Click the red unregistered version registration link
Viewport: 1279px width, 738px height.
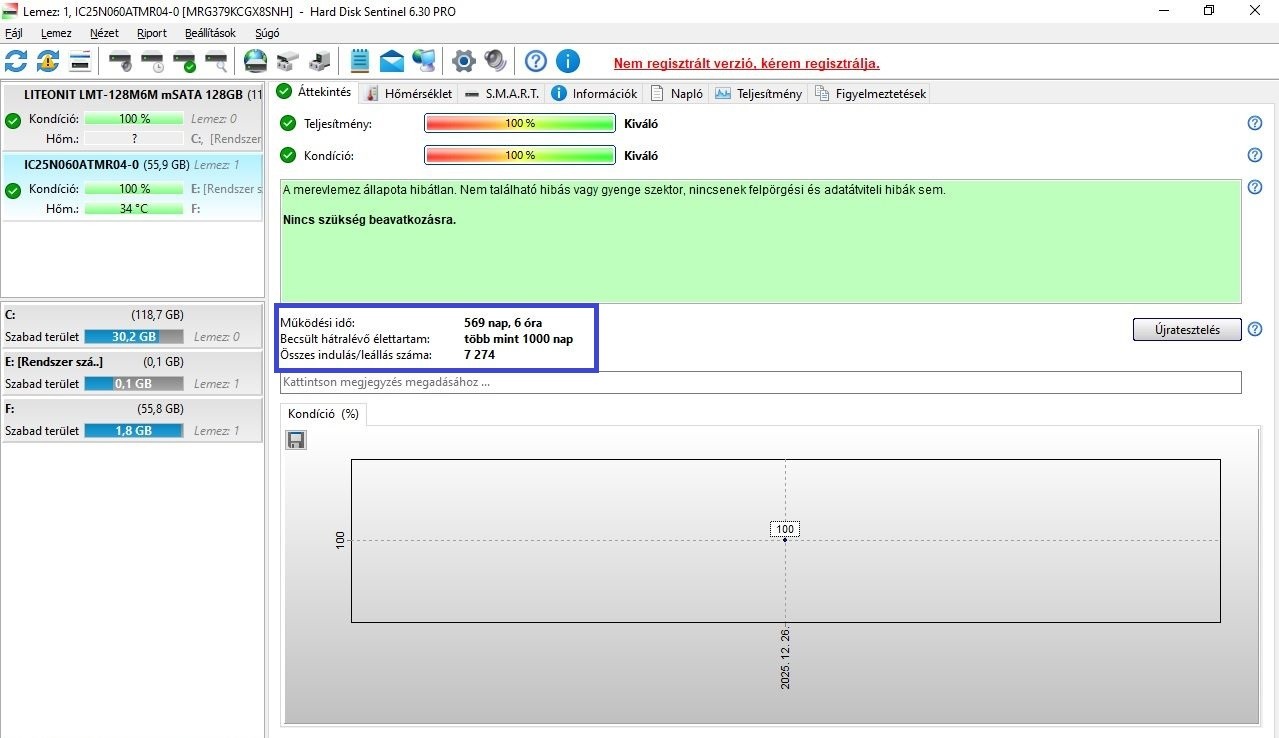click(x=746, y=63)
